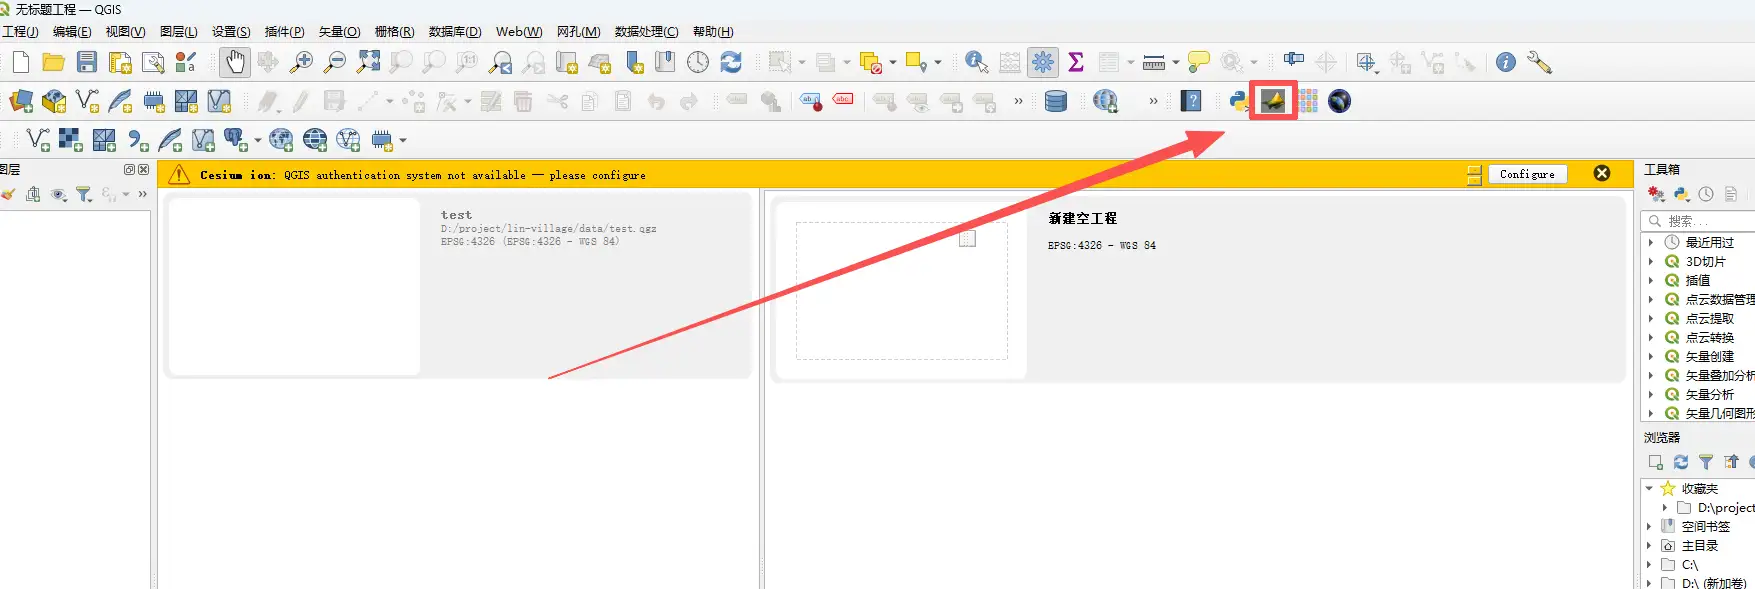
Task: Collapse the 收藏夹 browser node
Action: pos(1650,489)
